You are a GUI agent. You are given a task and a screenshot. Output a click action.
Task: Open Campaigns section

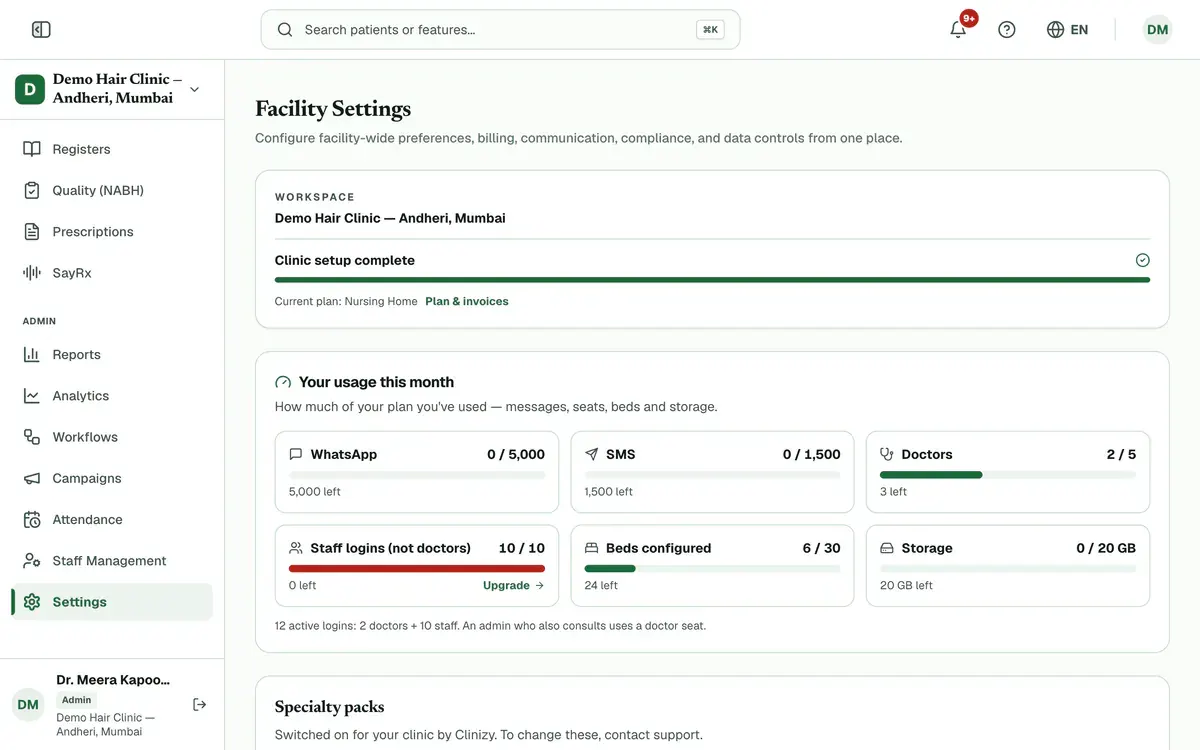pos(112,478)
